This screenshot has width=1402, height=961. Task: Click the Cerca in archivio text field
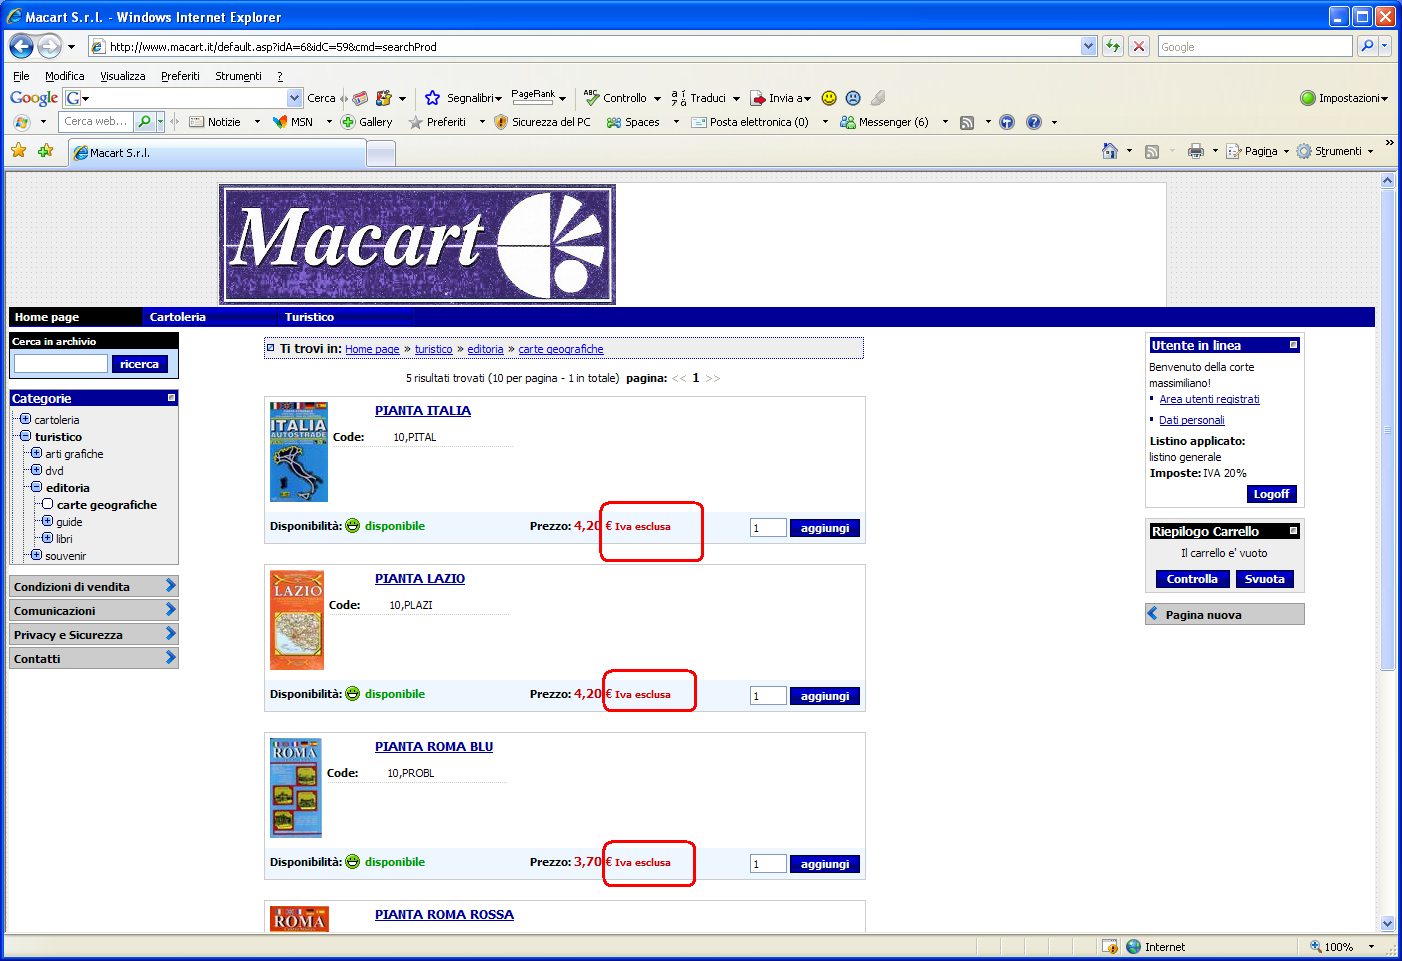click(x=61, y=364)
